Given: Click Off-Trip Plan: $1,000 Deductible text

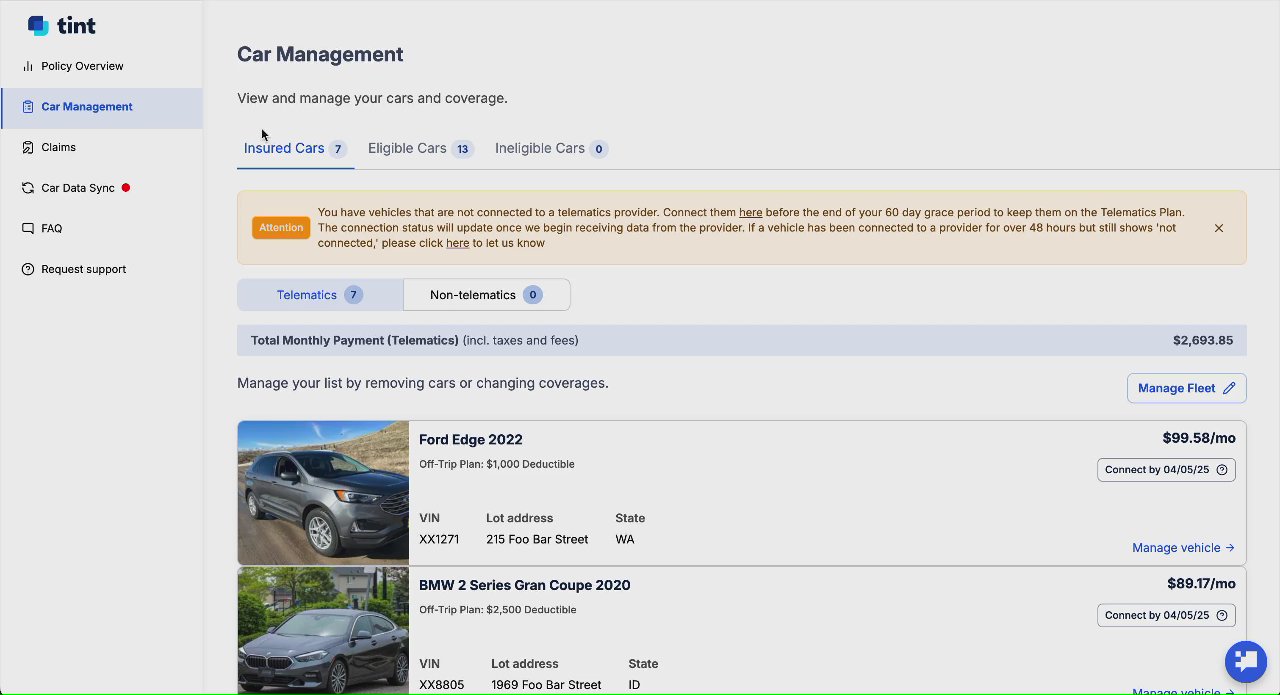Looking at the screenshot, I should point(497,464).
